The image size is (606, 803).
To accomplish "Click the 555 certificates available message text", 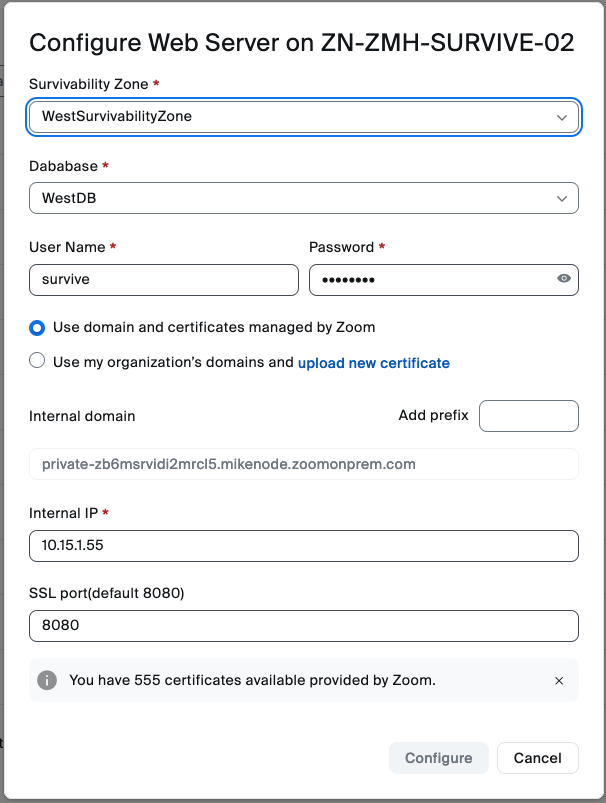I will [252, 680].
